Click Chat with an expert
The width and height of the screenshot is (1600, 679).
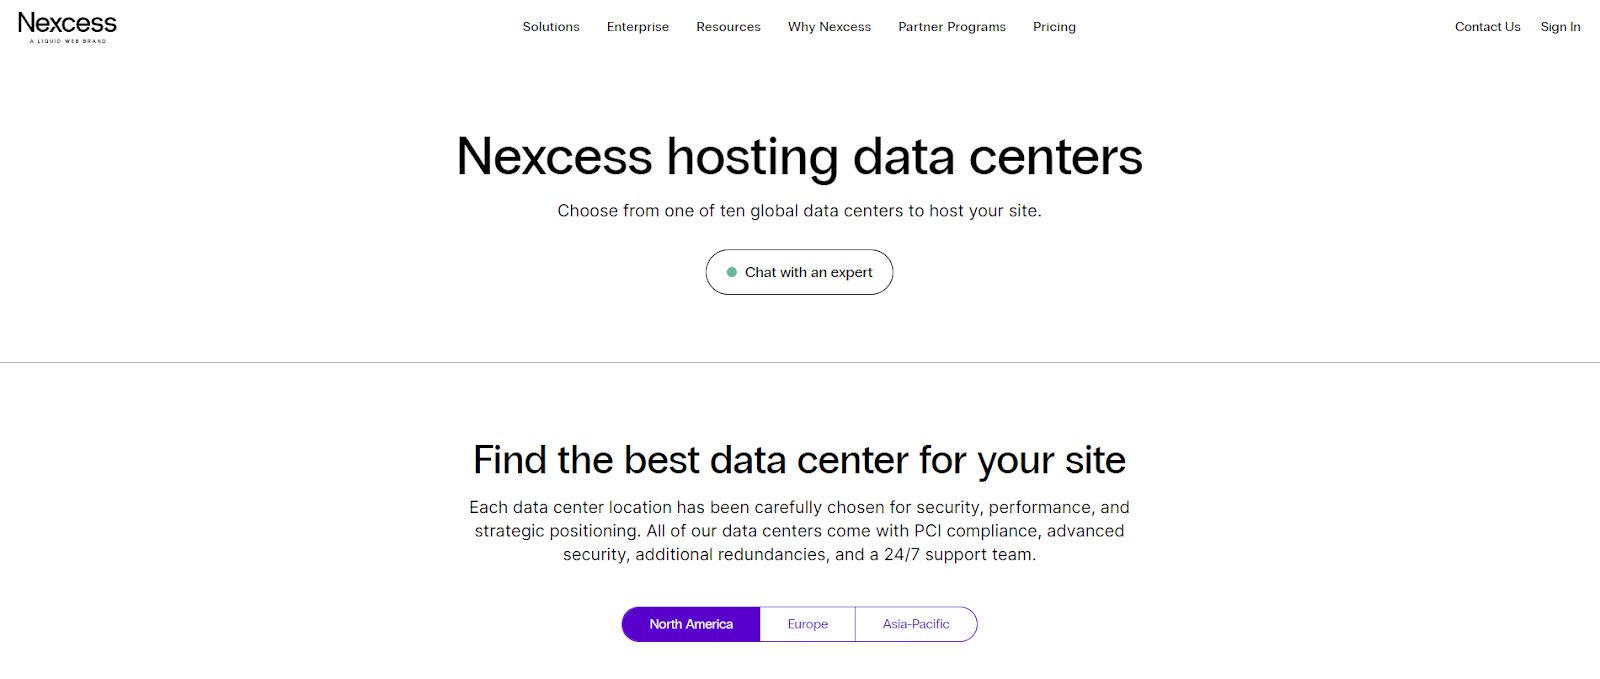point(799,271)
